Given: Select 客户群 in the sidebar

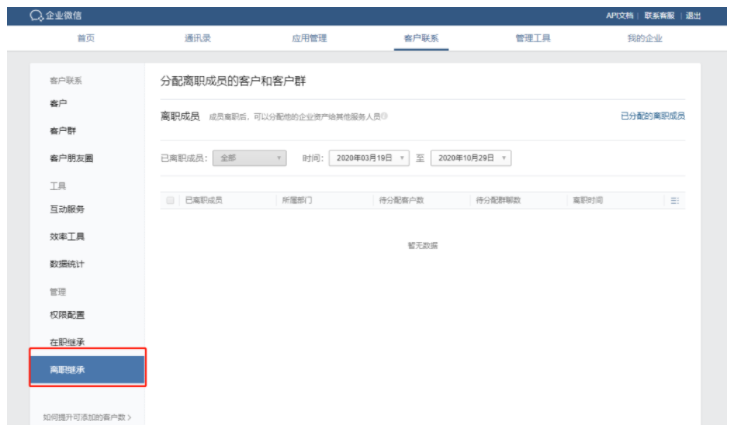Looking at the screenshot, I should tap(63, 131).
